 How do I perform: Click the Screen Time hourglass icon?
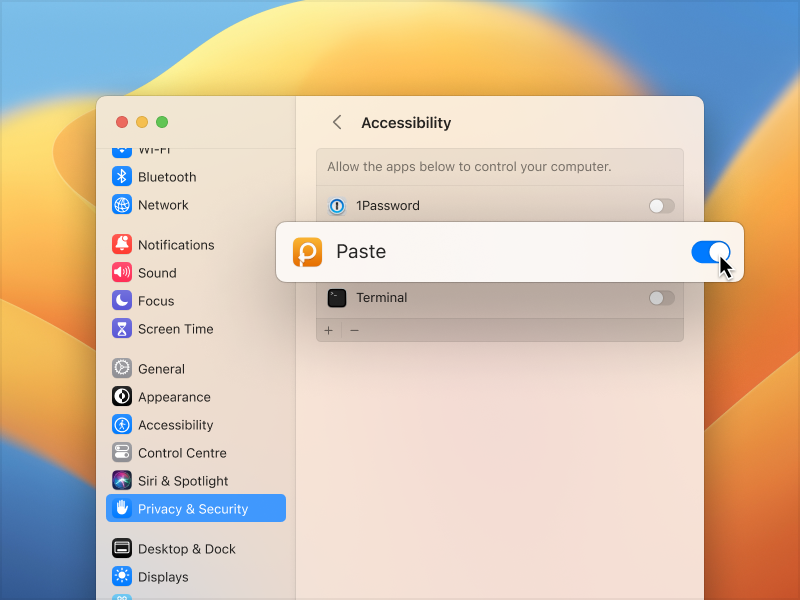pyautogui.click(x=121, y=329)
